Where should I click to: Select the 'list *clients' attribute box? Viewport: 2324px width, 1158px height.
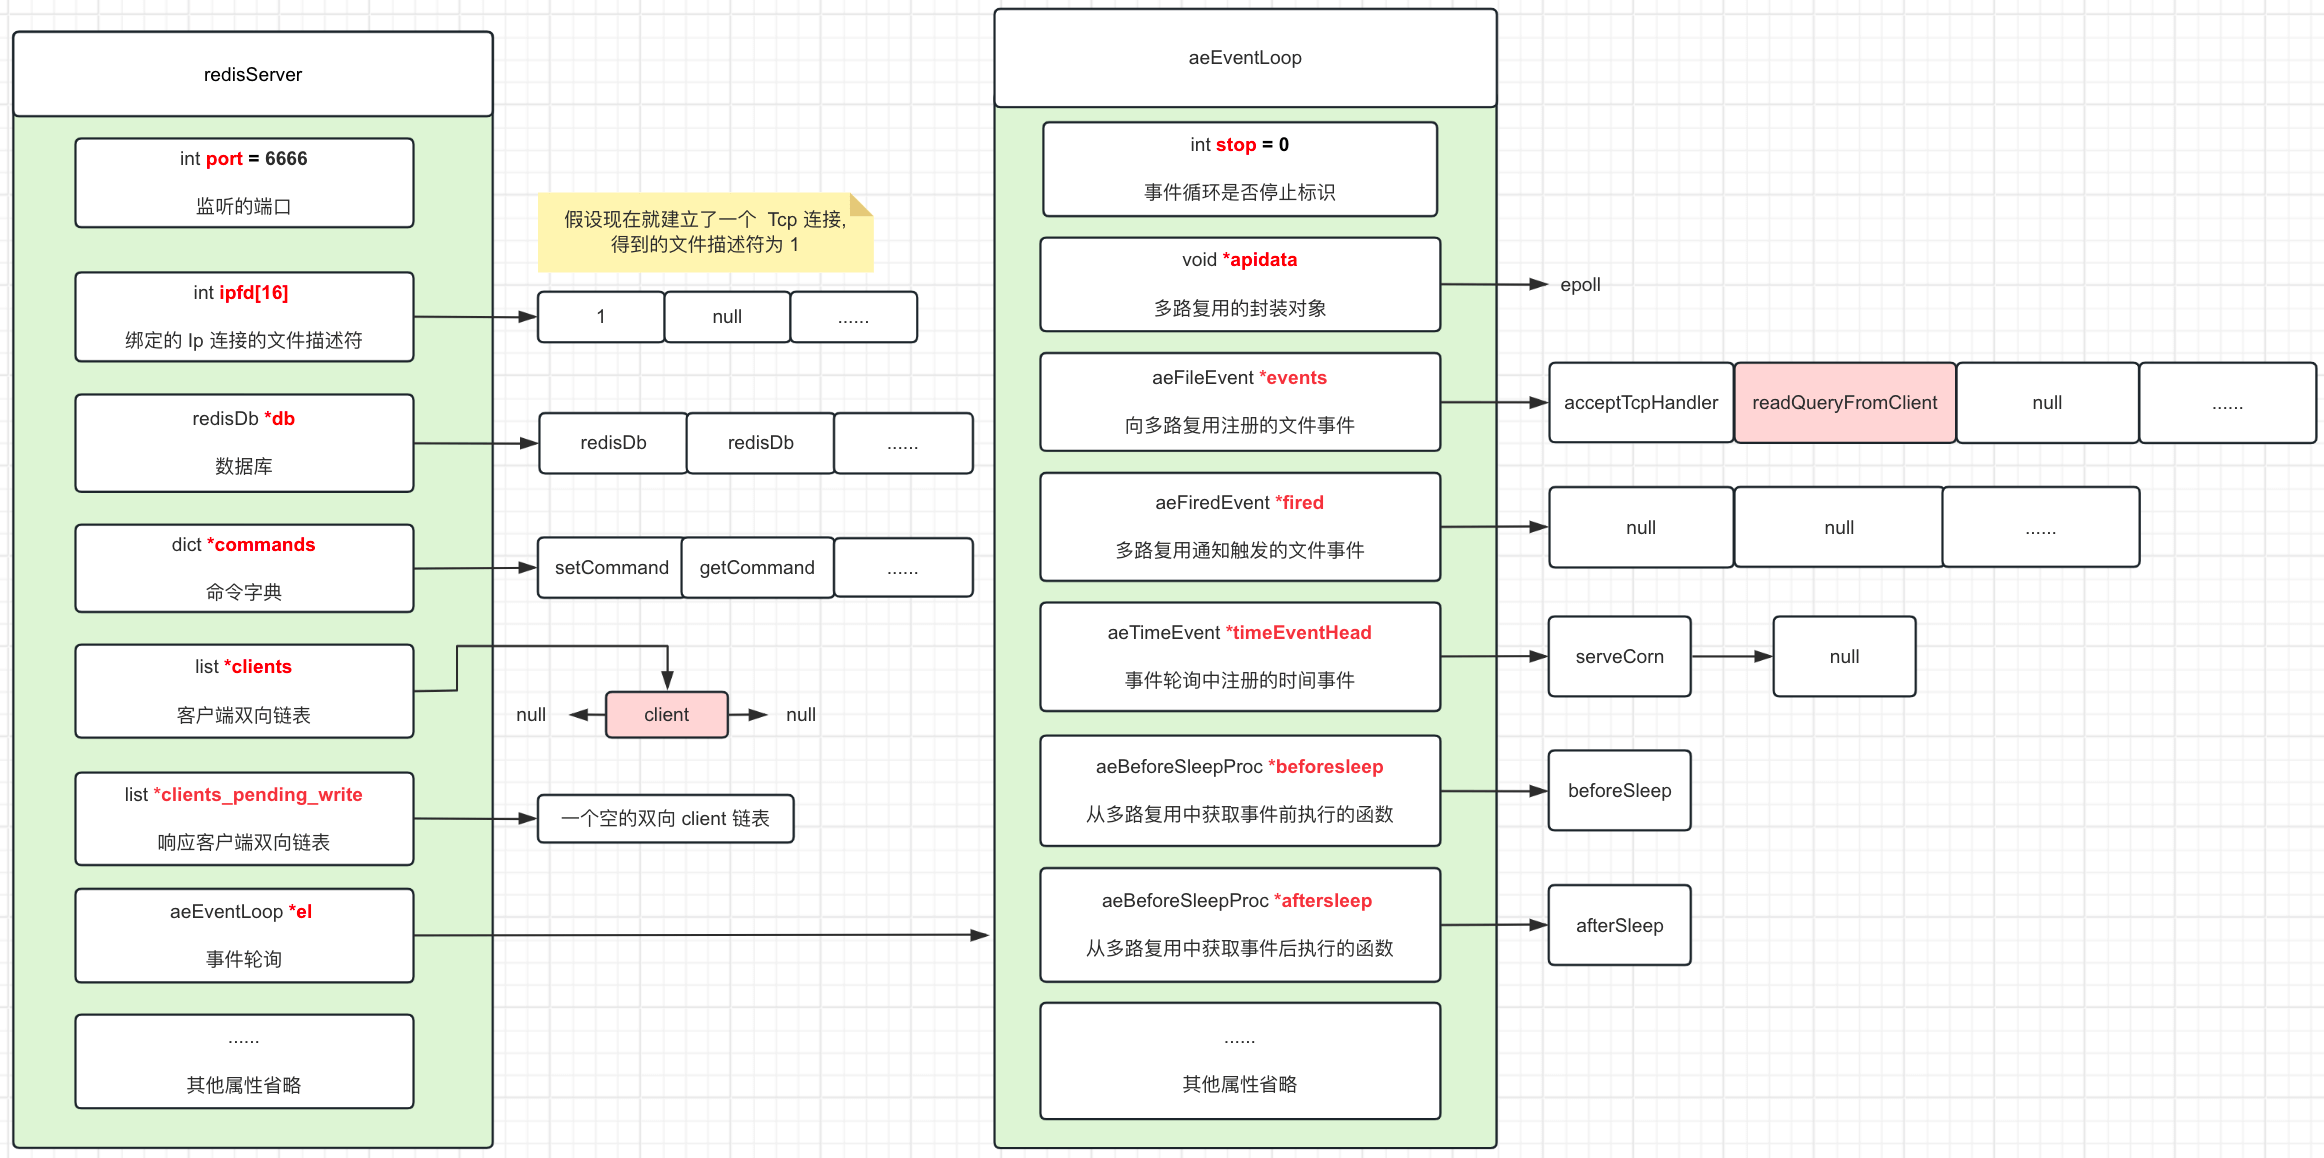point(244,691)
